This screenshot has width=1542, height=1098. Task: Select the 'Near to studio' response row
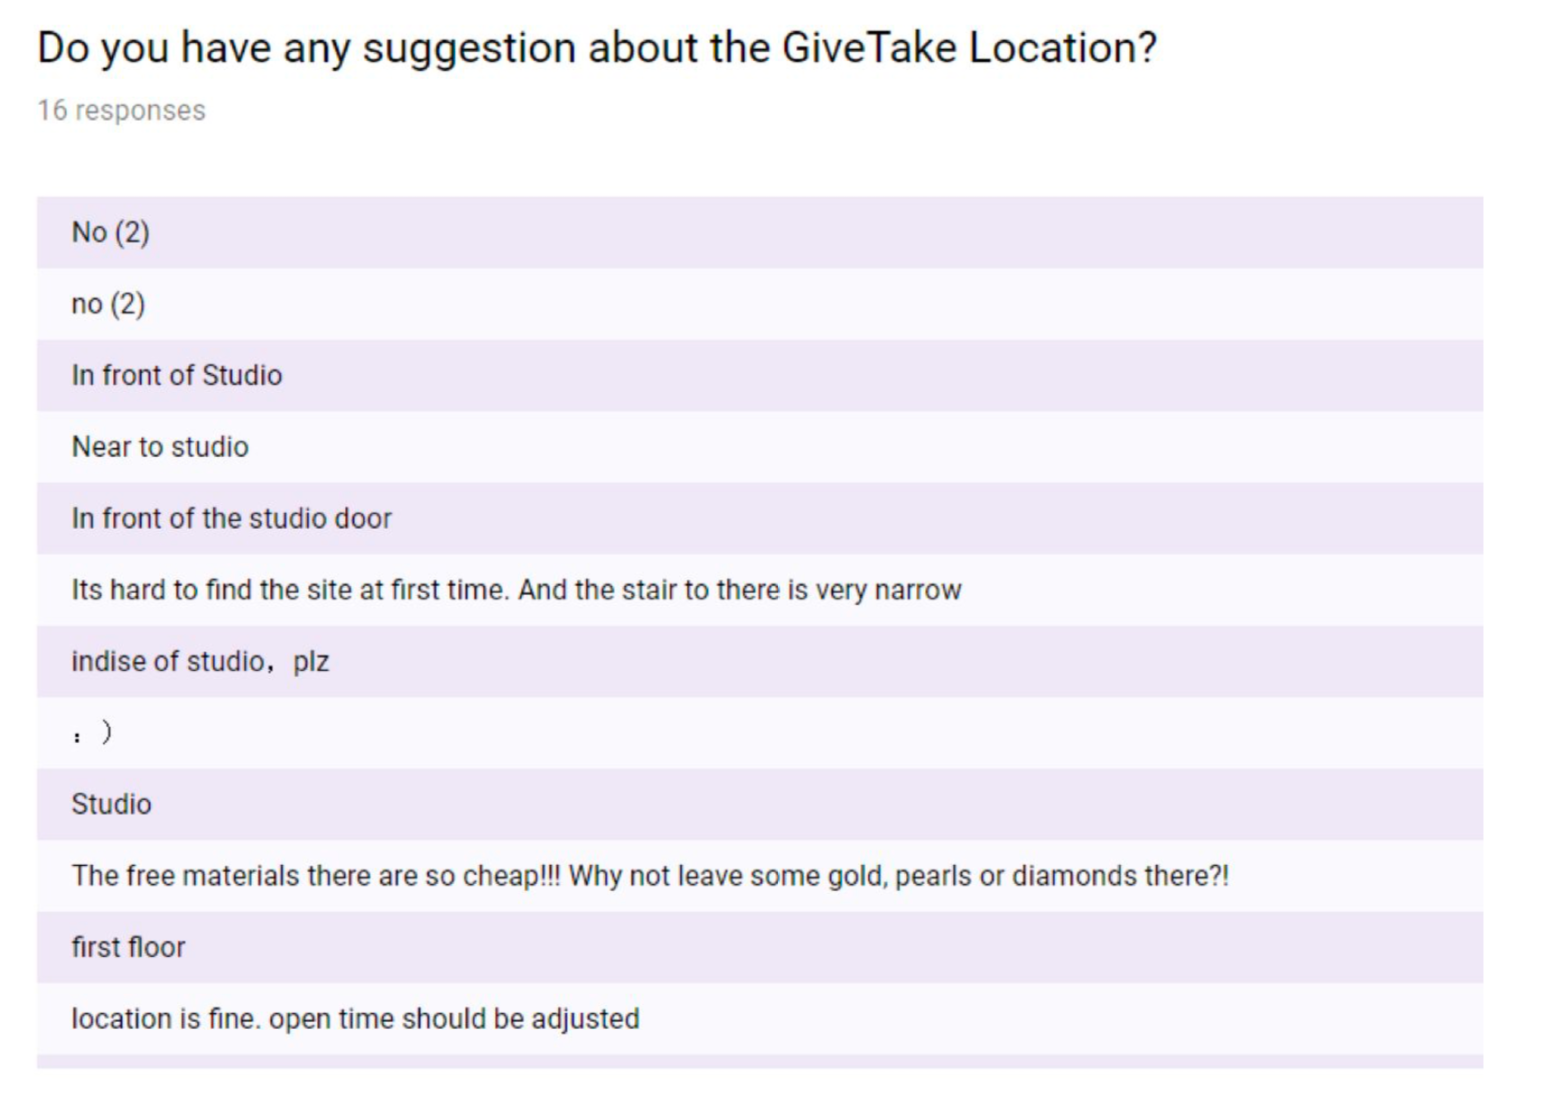760,447
